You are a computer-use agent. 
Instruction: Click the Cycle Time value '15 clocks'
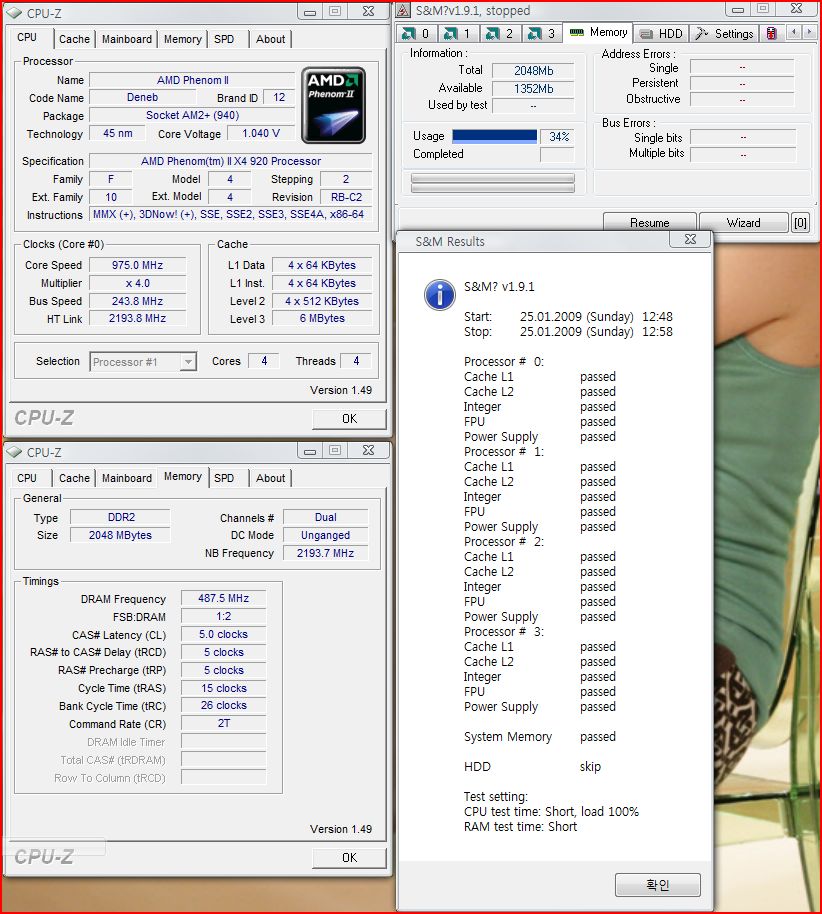[x=223, y=688]
